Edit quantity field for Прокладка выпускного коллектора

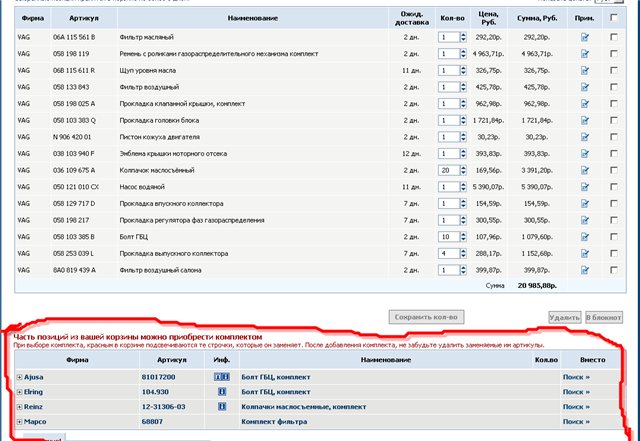[x=449, y=254]
